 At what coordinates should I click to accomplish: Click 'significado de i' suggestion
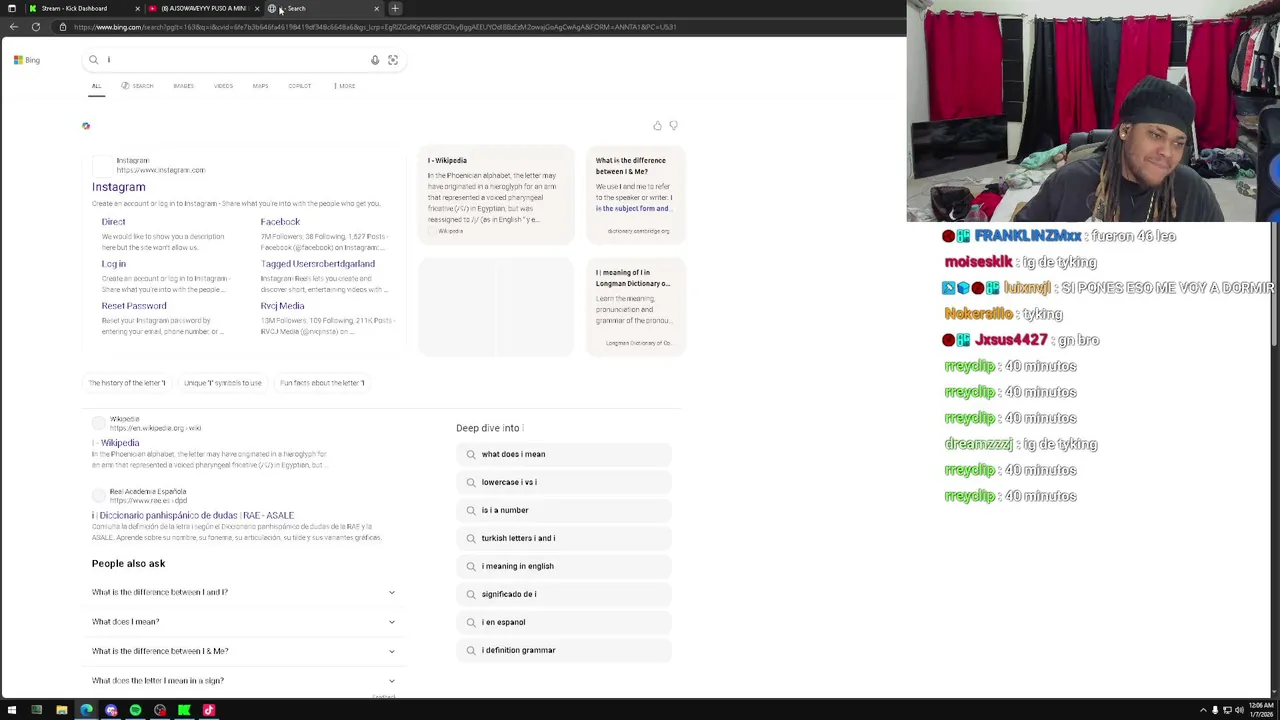(564, 594)
